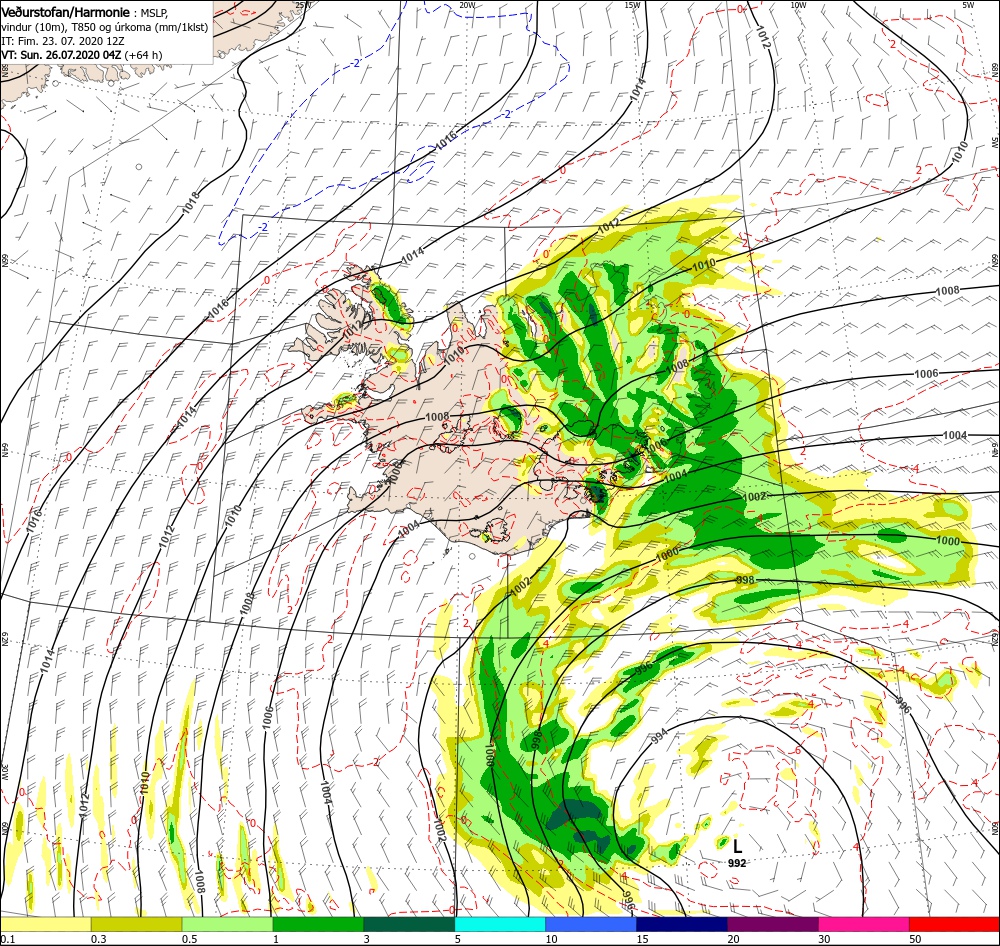The width and height of the screenshot is (1000, 946).
Task: Pick the navy 15–20 legend swatch
Action: click(x=682, y=924)
